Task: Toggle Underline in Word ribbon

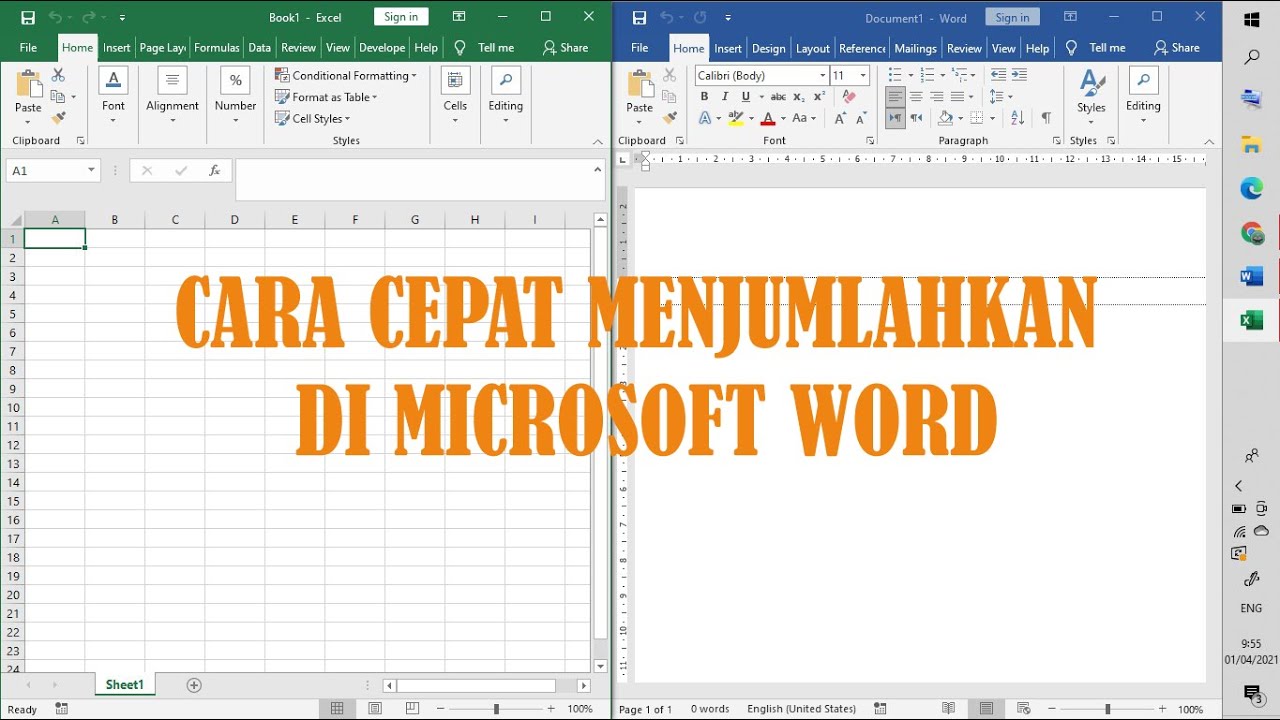Action: (745, 97)
